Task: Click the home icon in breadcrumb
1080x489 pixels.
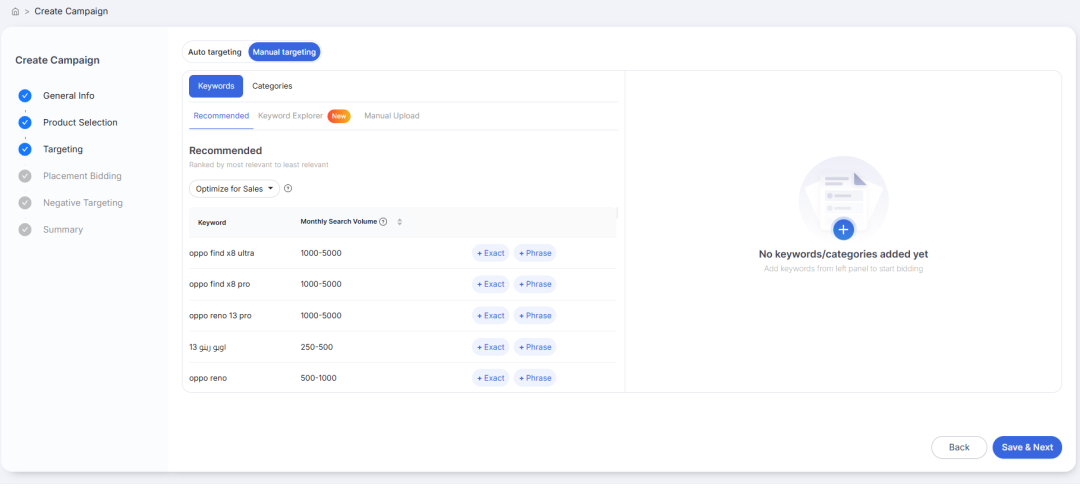Action: [15, 12]
